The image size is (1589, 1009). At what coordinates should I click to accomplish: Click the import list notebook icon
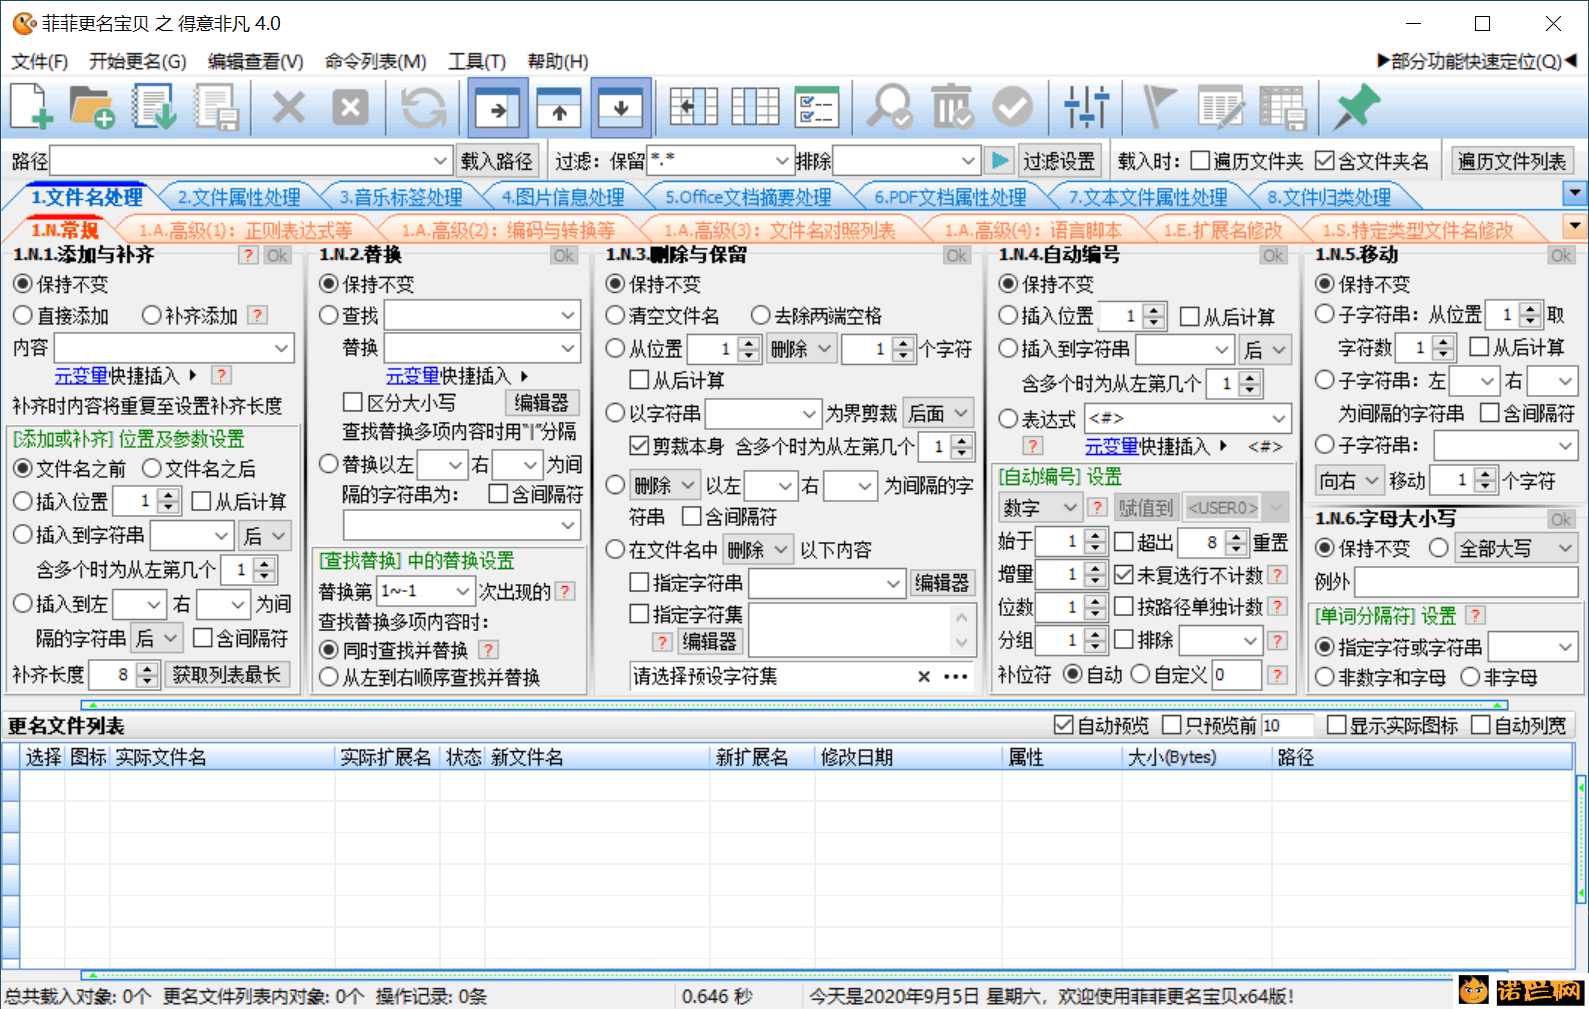(154, 107)
